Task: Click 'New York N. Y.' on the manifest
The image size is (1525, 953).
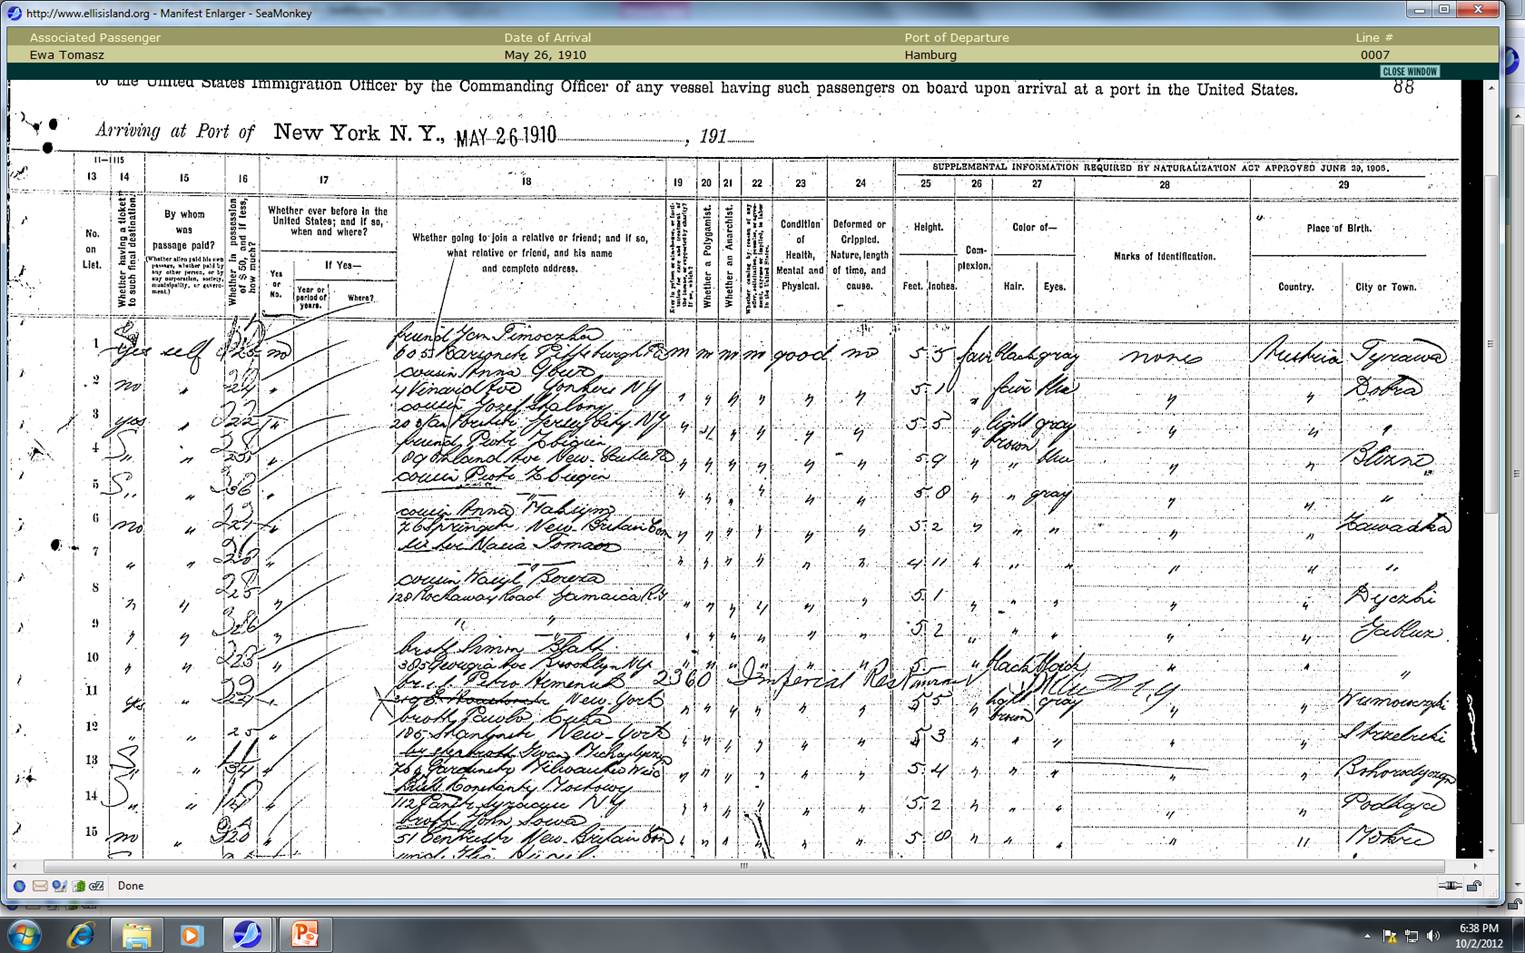Action: click(x=358, y=132)
